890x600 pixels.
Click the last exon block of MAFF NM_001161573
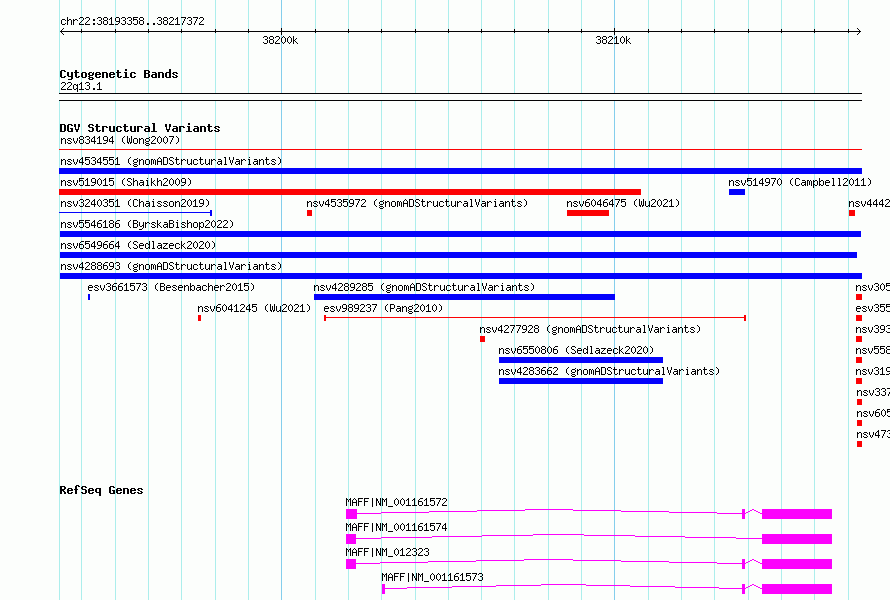point(797,589)
